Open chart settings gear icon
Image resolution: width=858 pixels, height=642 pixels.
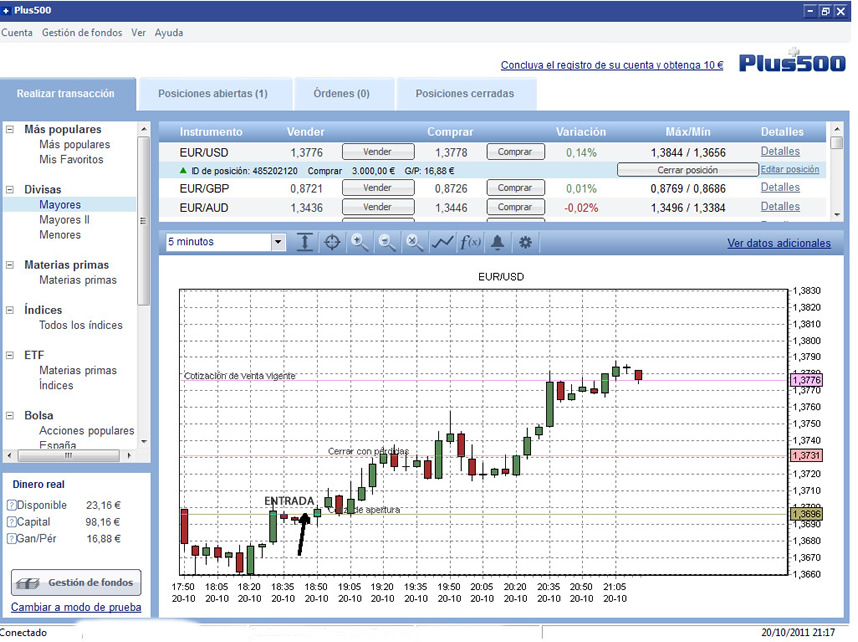coord(525,242)
